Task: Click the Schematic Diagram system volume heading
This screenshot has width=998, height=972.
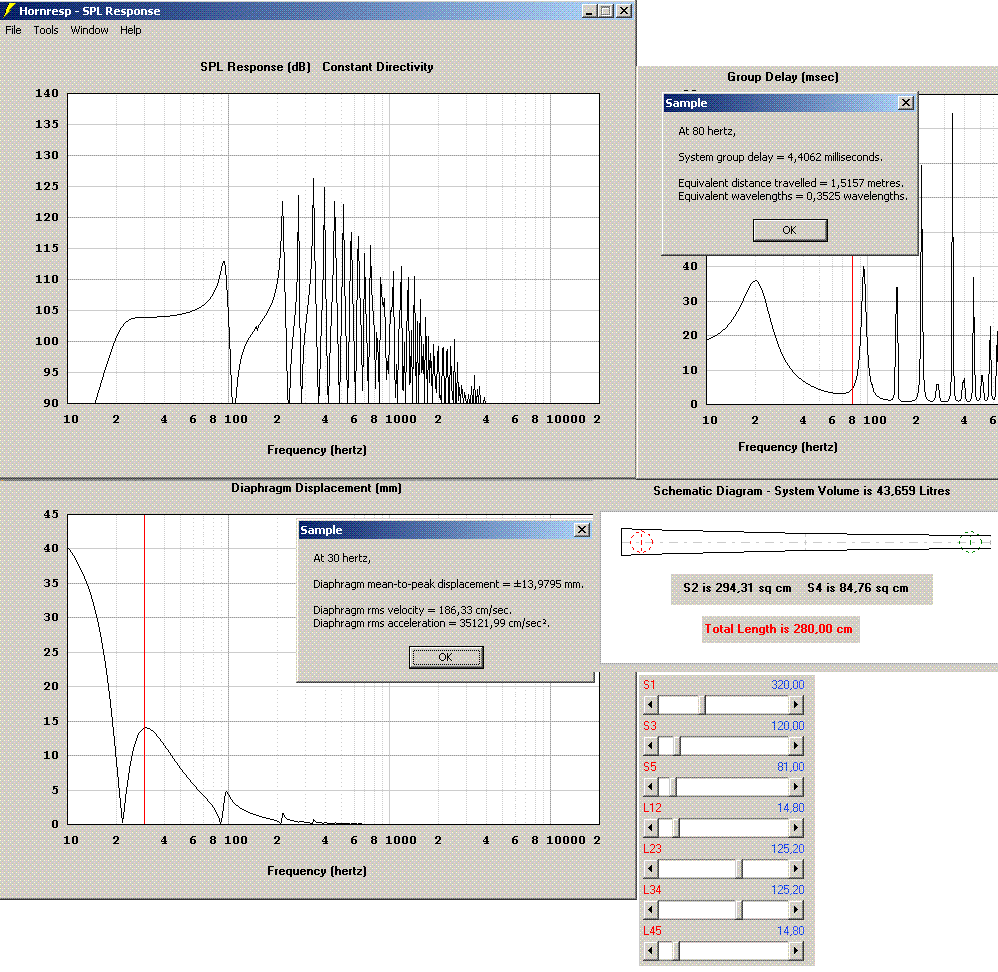Action: (x=801, y=491)
